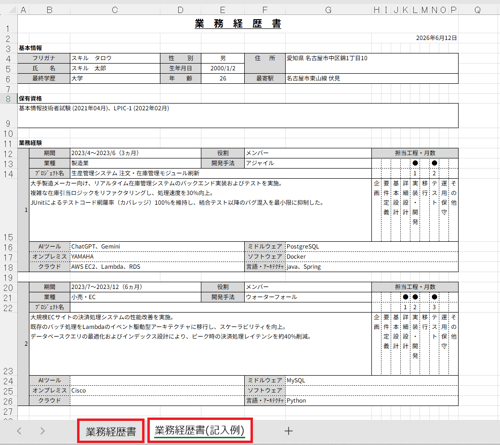The width and height of the screenshot is (500, 445).
Task: Select the qualifications cell with LPIC-1
Action: [238, 116]
